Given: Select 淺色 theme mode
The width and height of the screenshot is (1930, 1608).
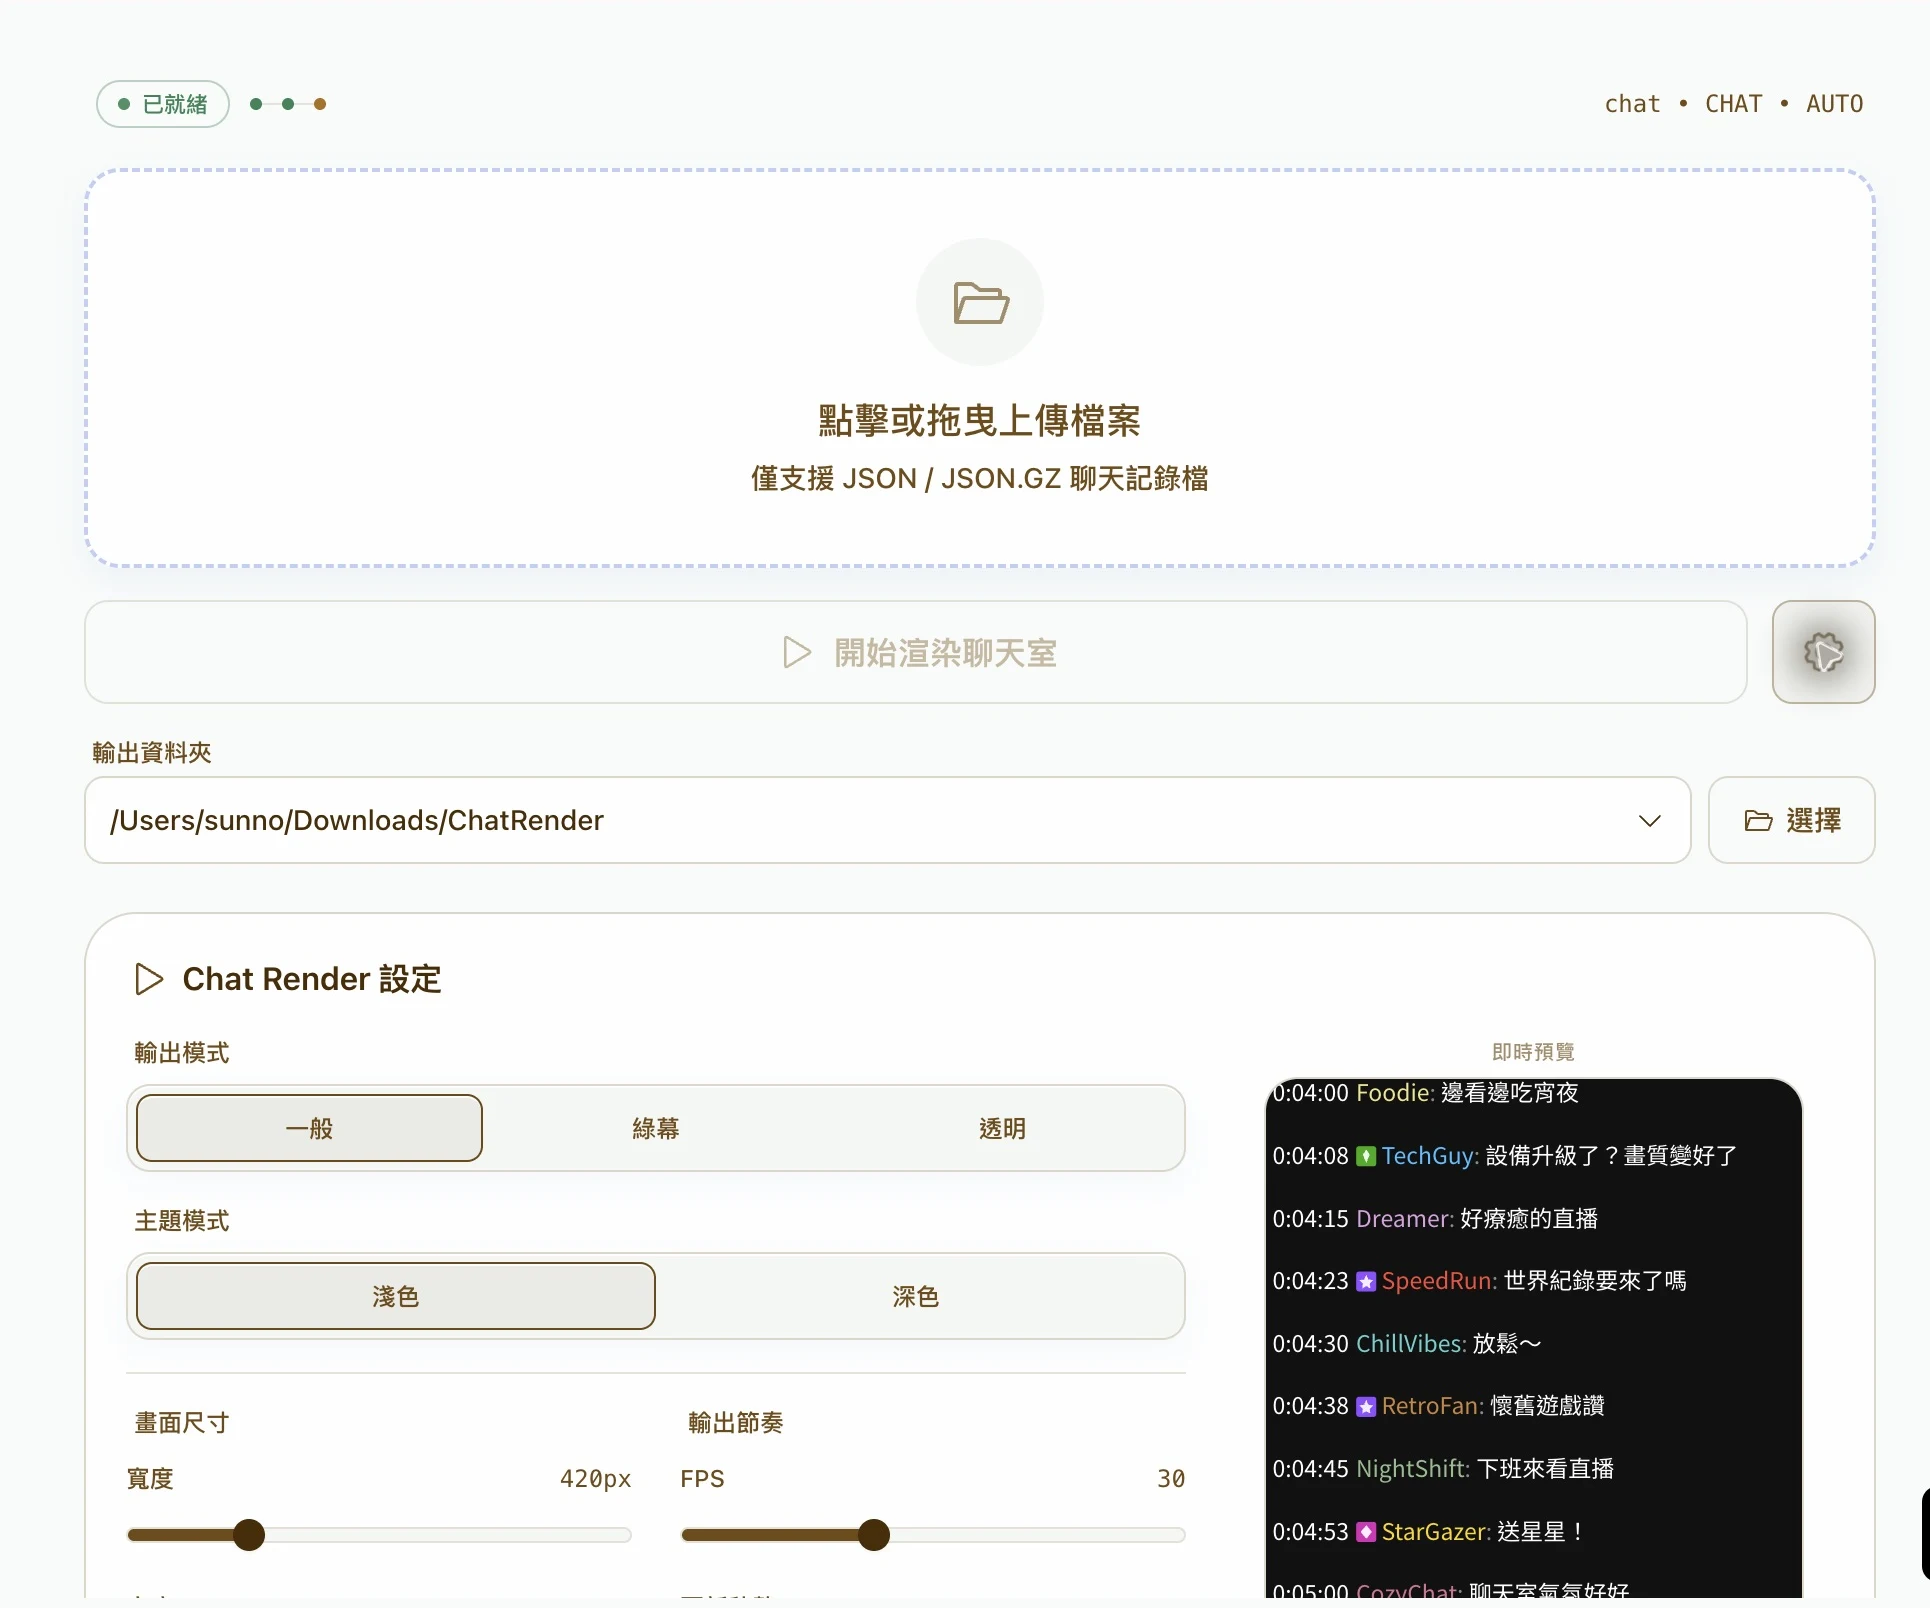Looking at the screenshot, I should pyautogui.click(x=396, y=1296).
